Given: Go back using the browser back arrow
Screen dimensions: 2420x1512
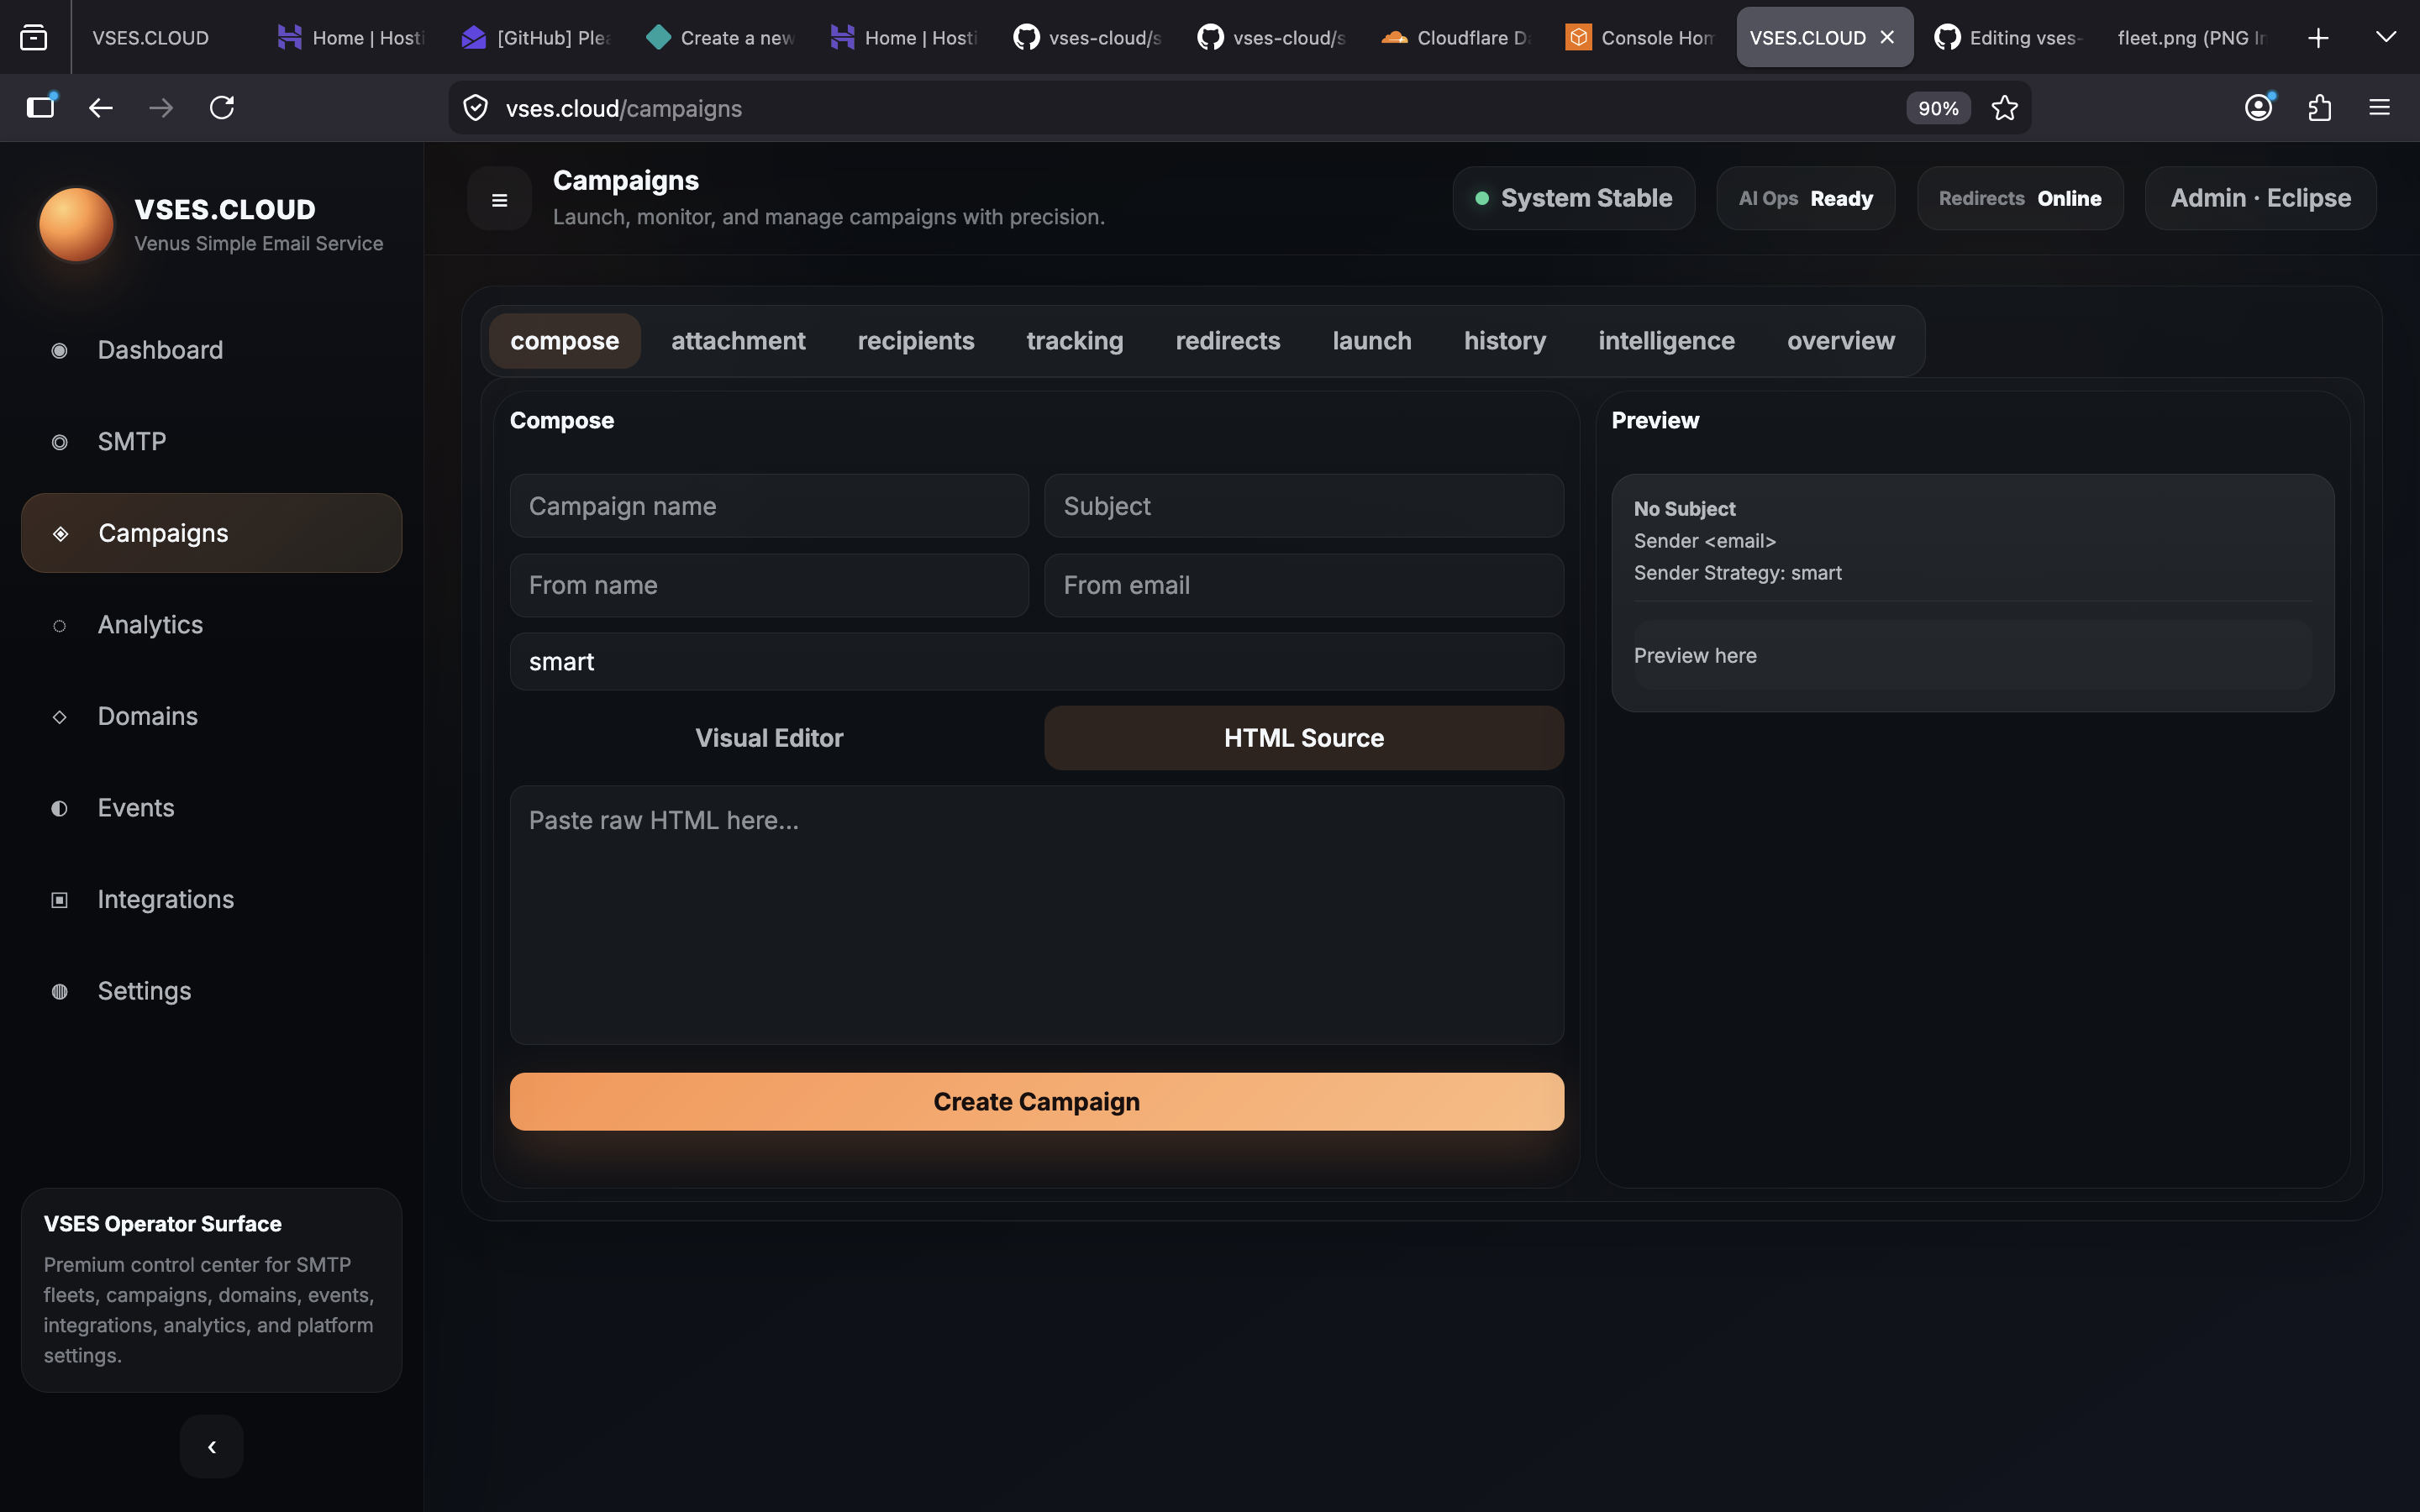Looking at the screenshot, I should point(101,108).
